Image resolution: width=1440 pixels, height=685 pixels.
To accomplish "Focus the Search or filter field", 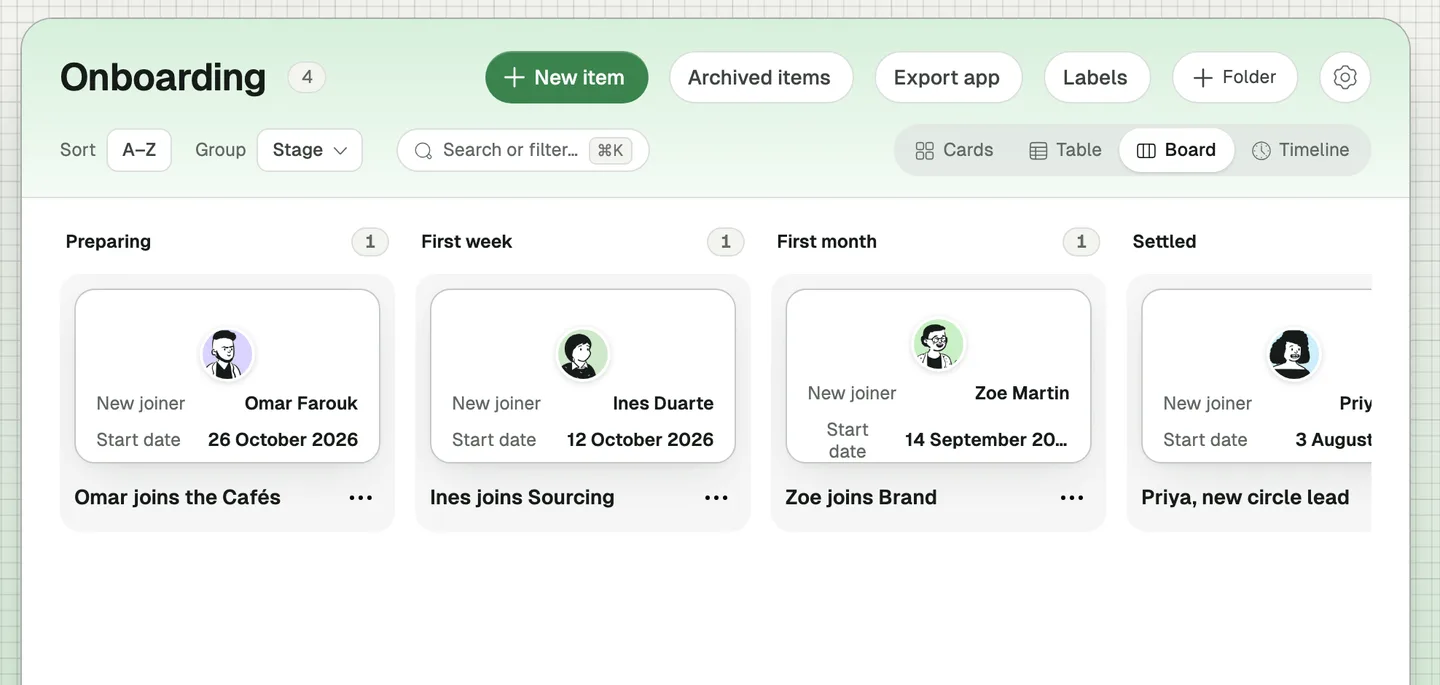I will [523, 150].
